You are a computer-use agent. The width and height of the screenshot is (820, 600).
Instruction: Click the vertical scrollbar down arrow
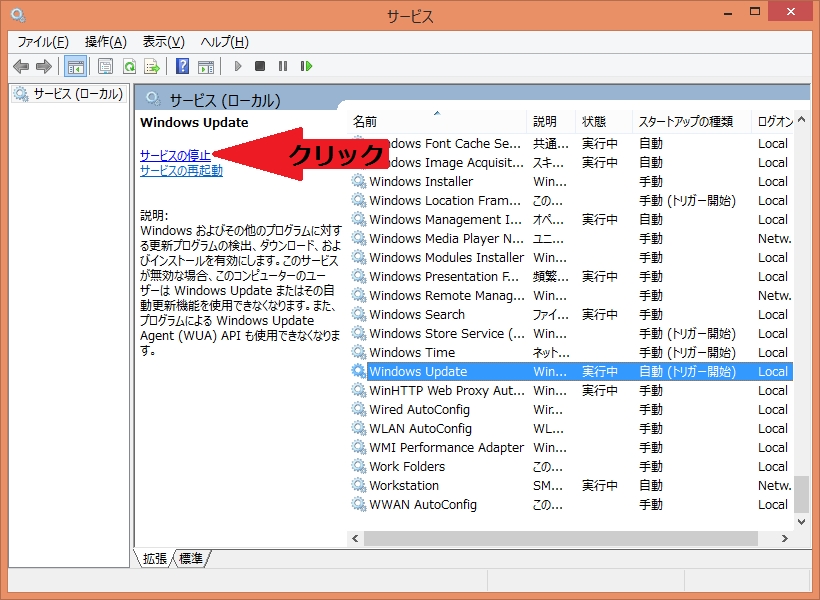tap(801, 522)
